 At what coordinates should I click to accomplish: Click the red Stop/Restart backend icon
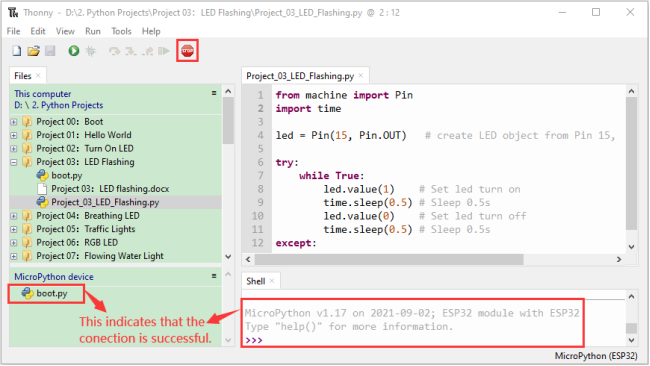click(187, 51)
